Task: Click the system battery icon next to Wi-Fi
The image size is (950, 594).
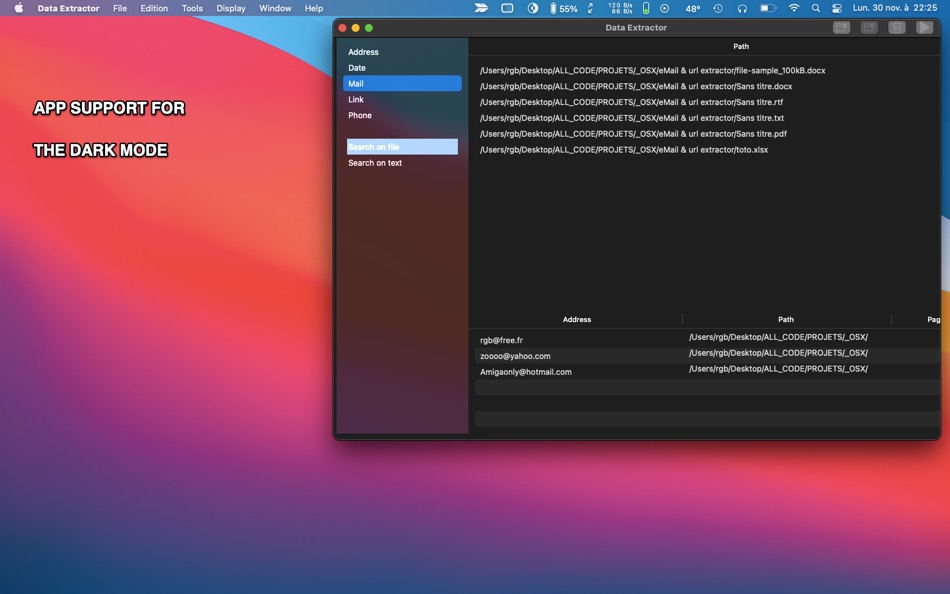Action: [768, 8]
